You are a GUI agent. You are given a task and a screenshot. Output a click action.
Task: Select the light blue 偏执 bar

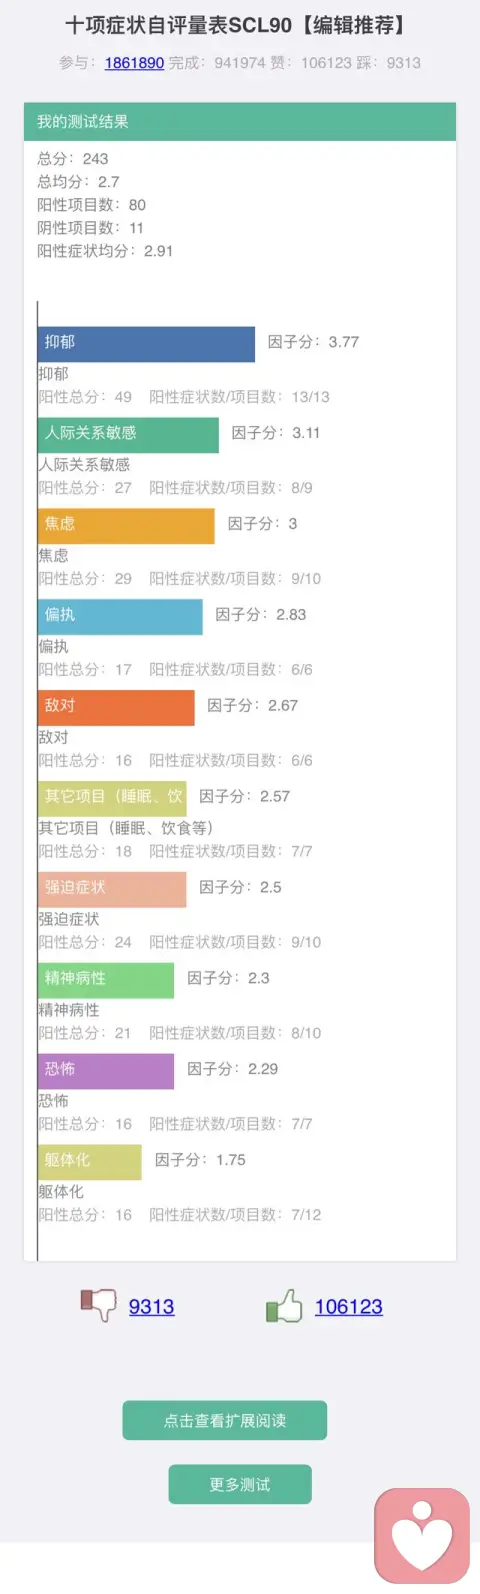[120, 617]
